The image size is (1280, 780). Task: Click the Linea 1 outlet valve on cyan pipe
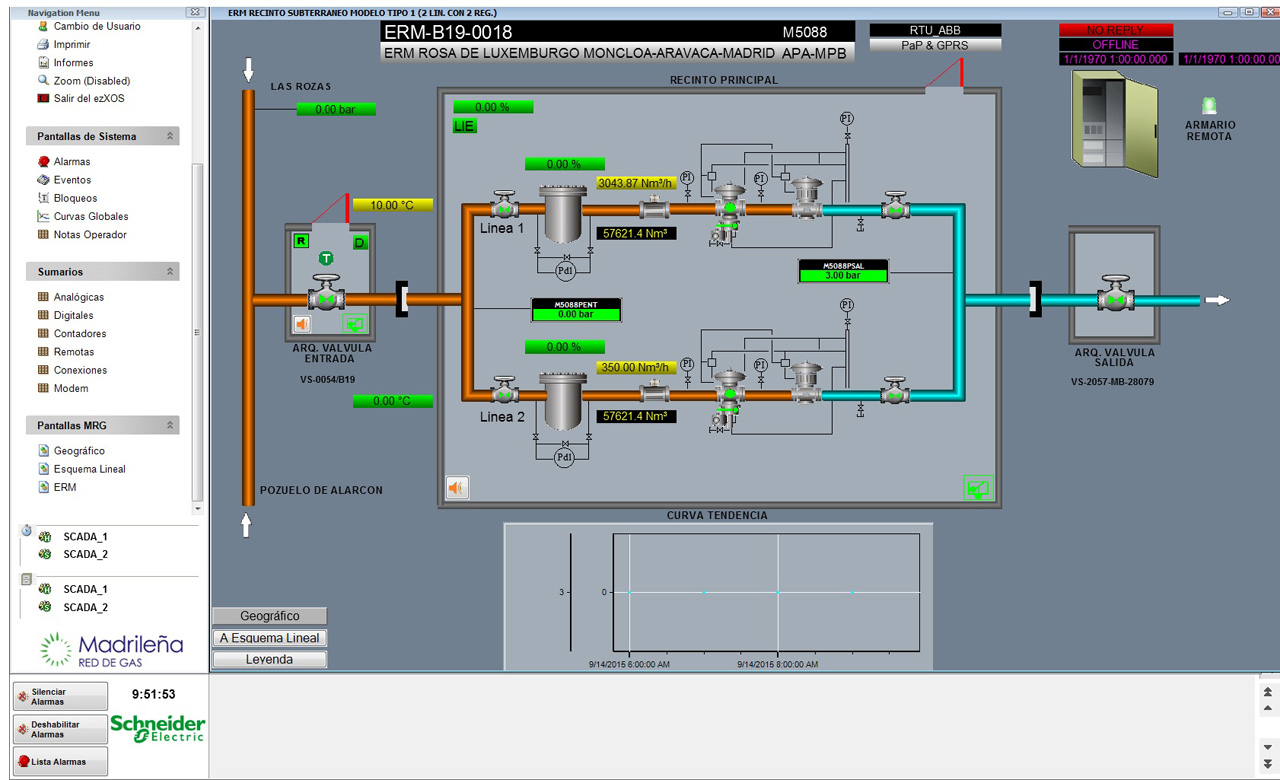pos(895,207)
